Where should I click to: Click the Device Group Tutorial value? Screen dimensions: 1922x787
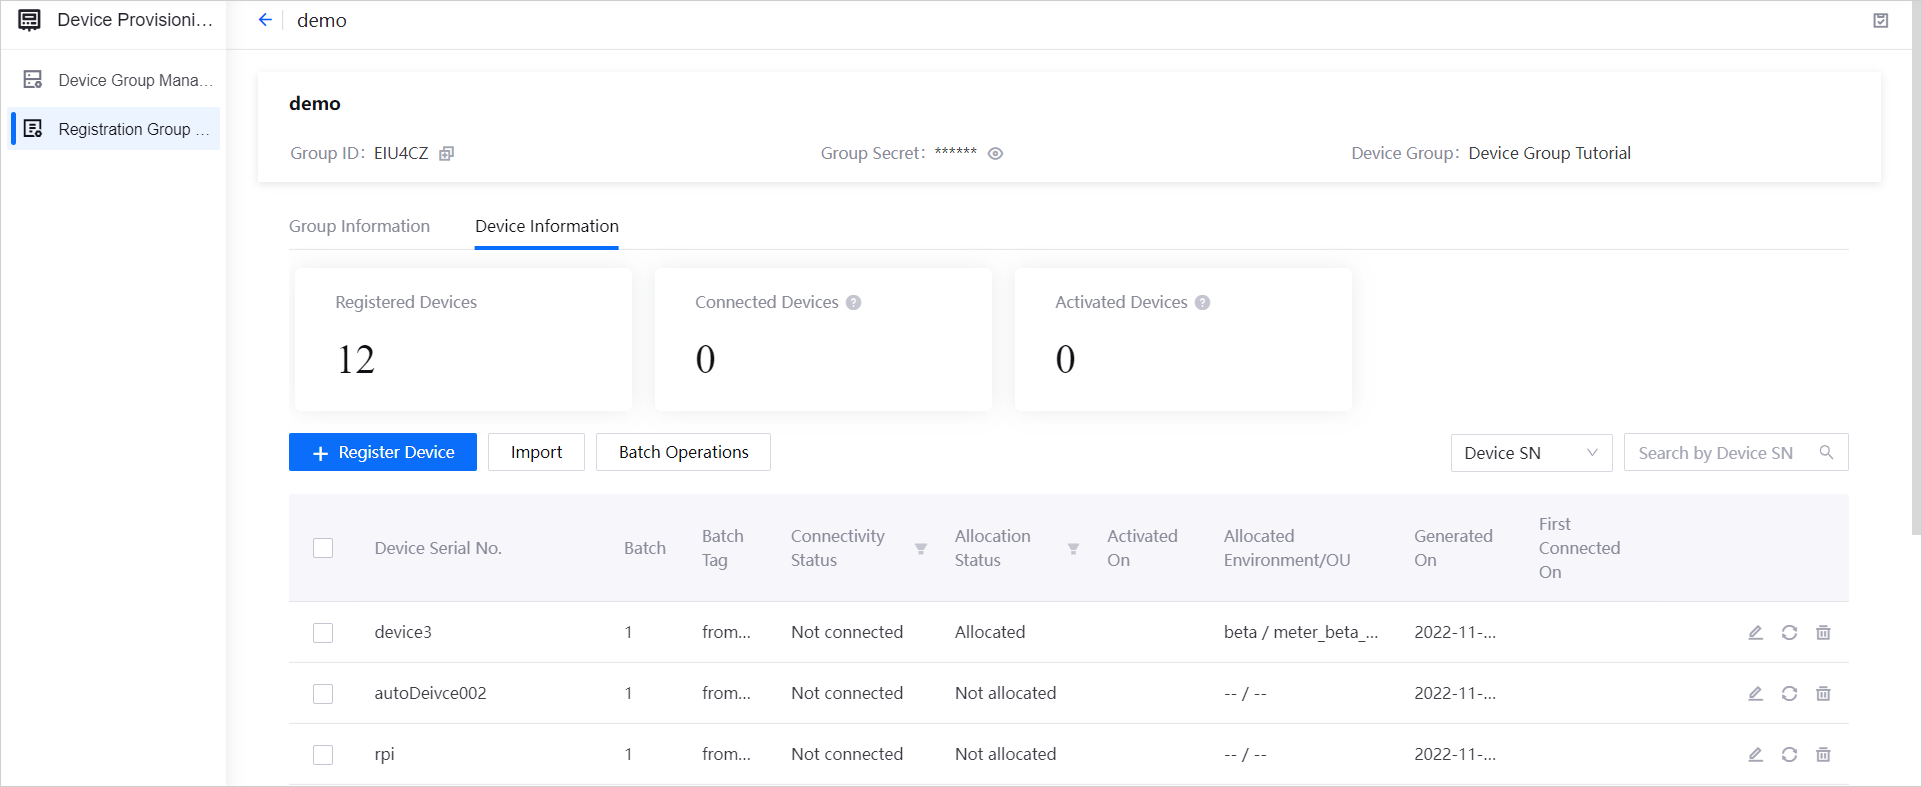click(x=1549, y=153)
